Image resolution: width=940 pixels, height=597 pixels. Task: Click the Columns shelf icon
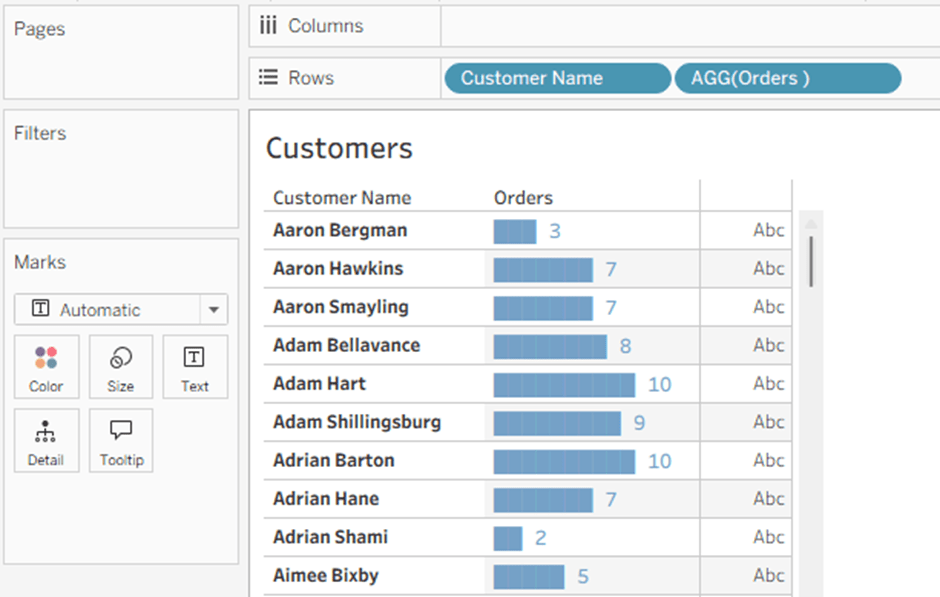tap(268, 26)
